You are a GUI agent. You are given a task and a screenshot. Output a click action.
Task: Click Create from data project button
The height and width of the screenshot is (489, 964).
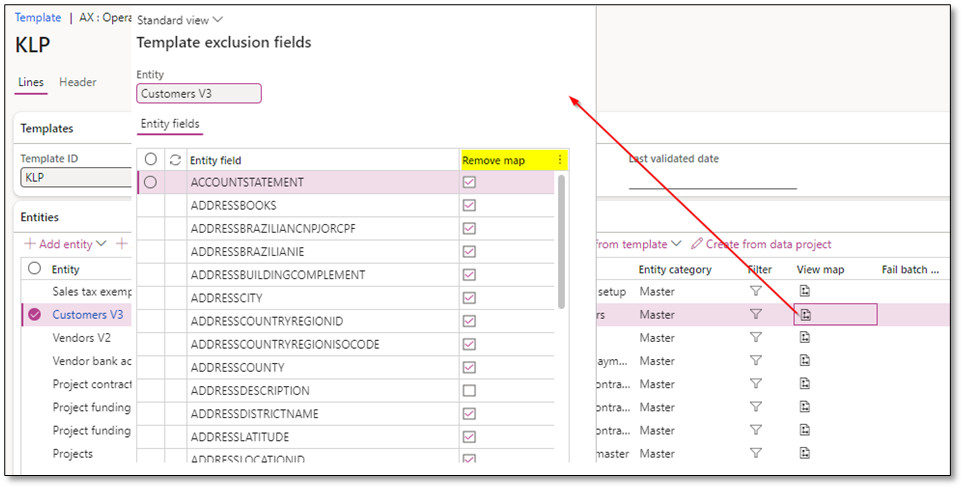(768, 244)
